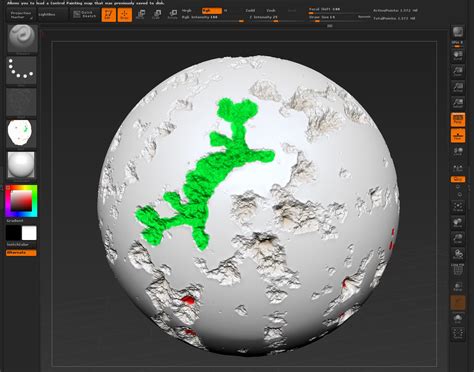The height and width of the screenshot is (372, 474).
Task: Click the AAHalf icon
Action: pos(458,103)
